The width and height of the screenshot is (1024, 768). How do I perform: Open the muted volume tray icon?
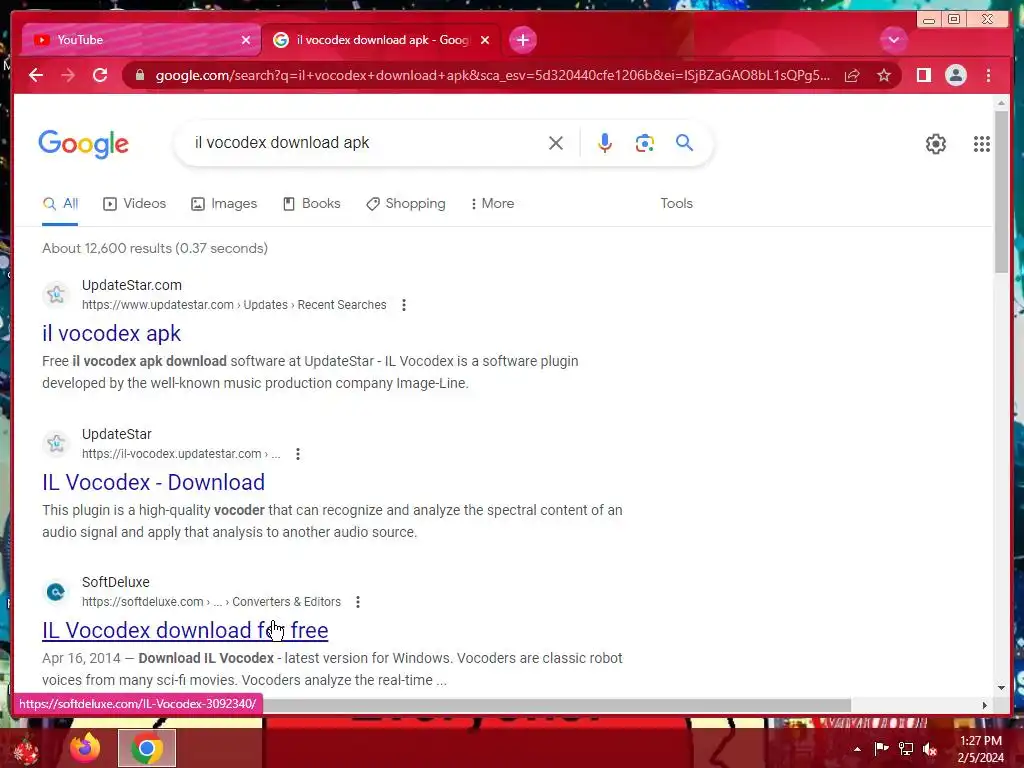(x=930, y=749)
